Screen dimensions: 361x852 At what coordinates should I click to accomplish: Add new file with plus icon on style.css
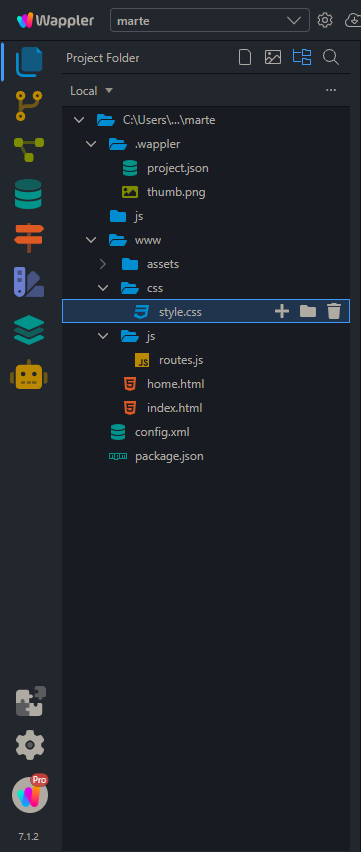[x=282, y=311]
